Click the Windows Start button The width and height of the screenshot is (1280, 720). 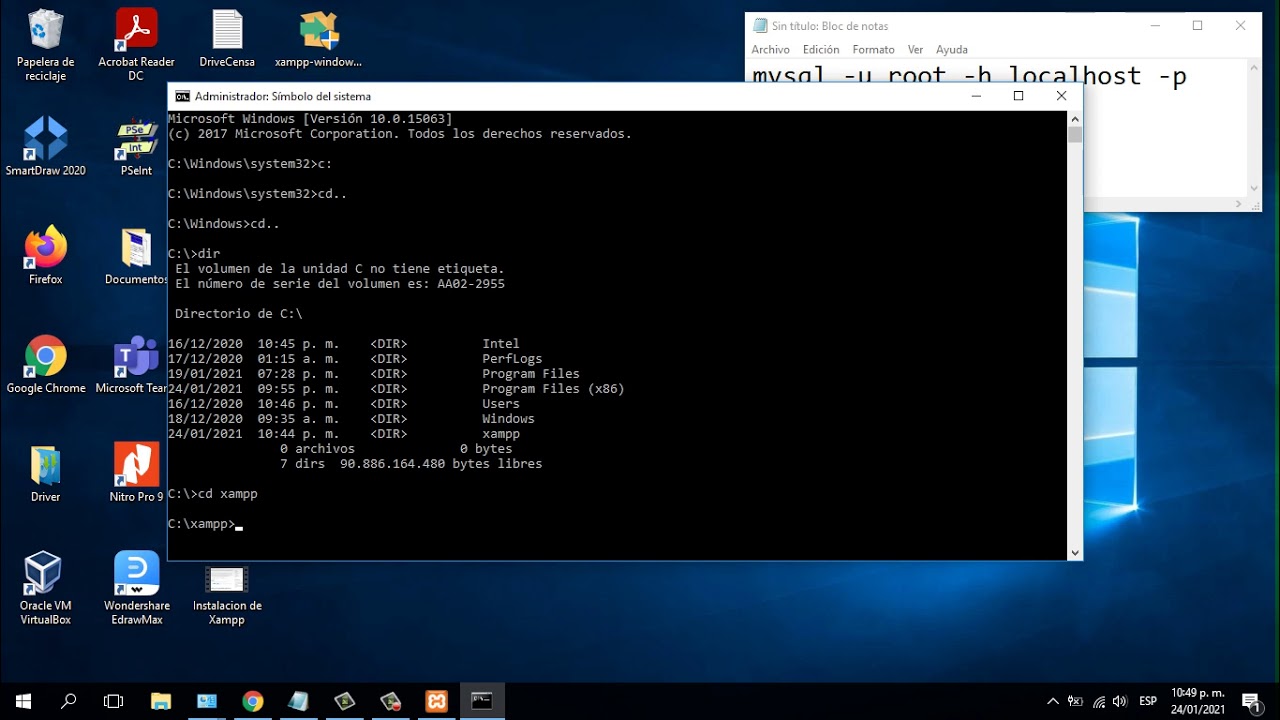23,701
